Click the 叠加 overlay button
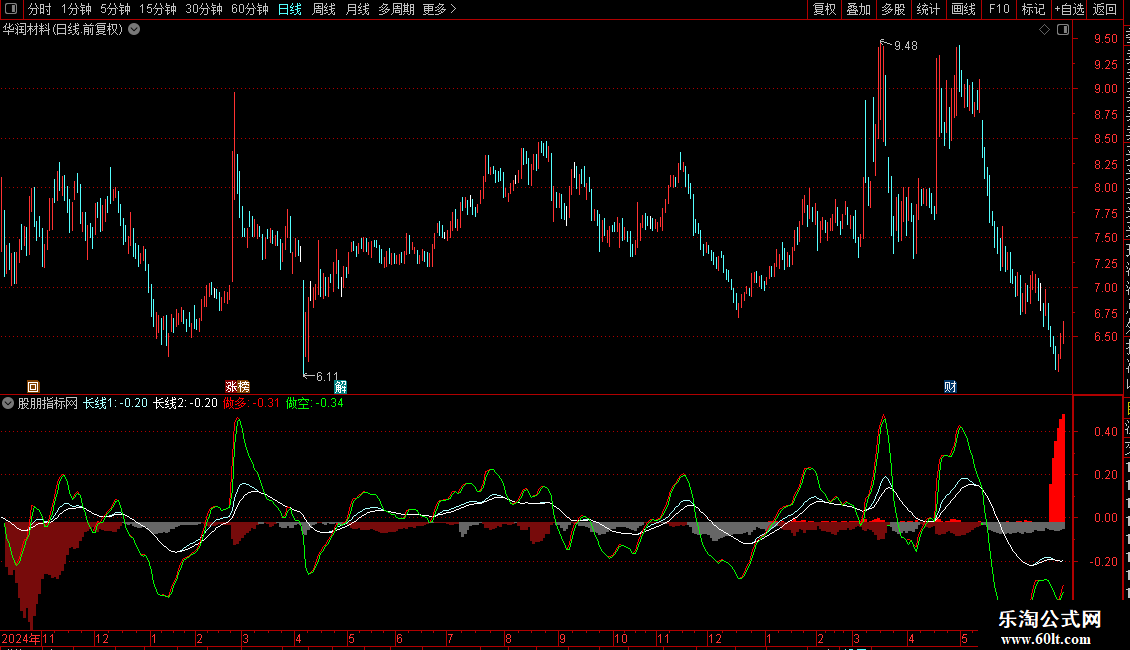Viewport: 1130px width, 650px height. pos(858,9)
